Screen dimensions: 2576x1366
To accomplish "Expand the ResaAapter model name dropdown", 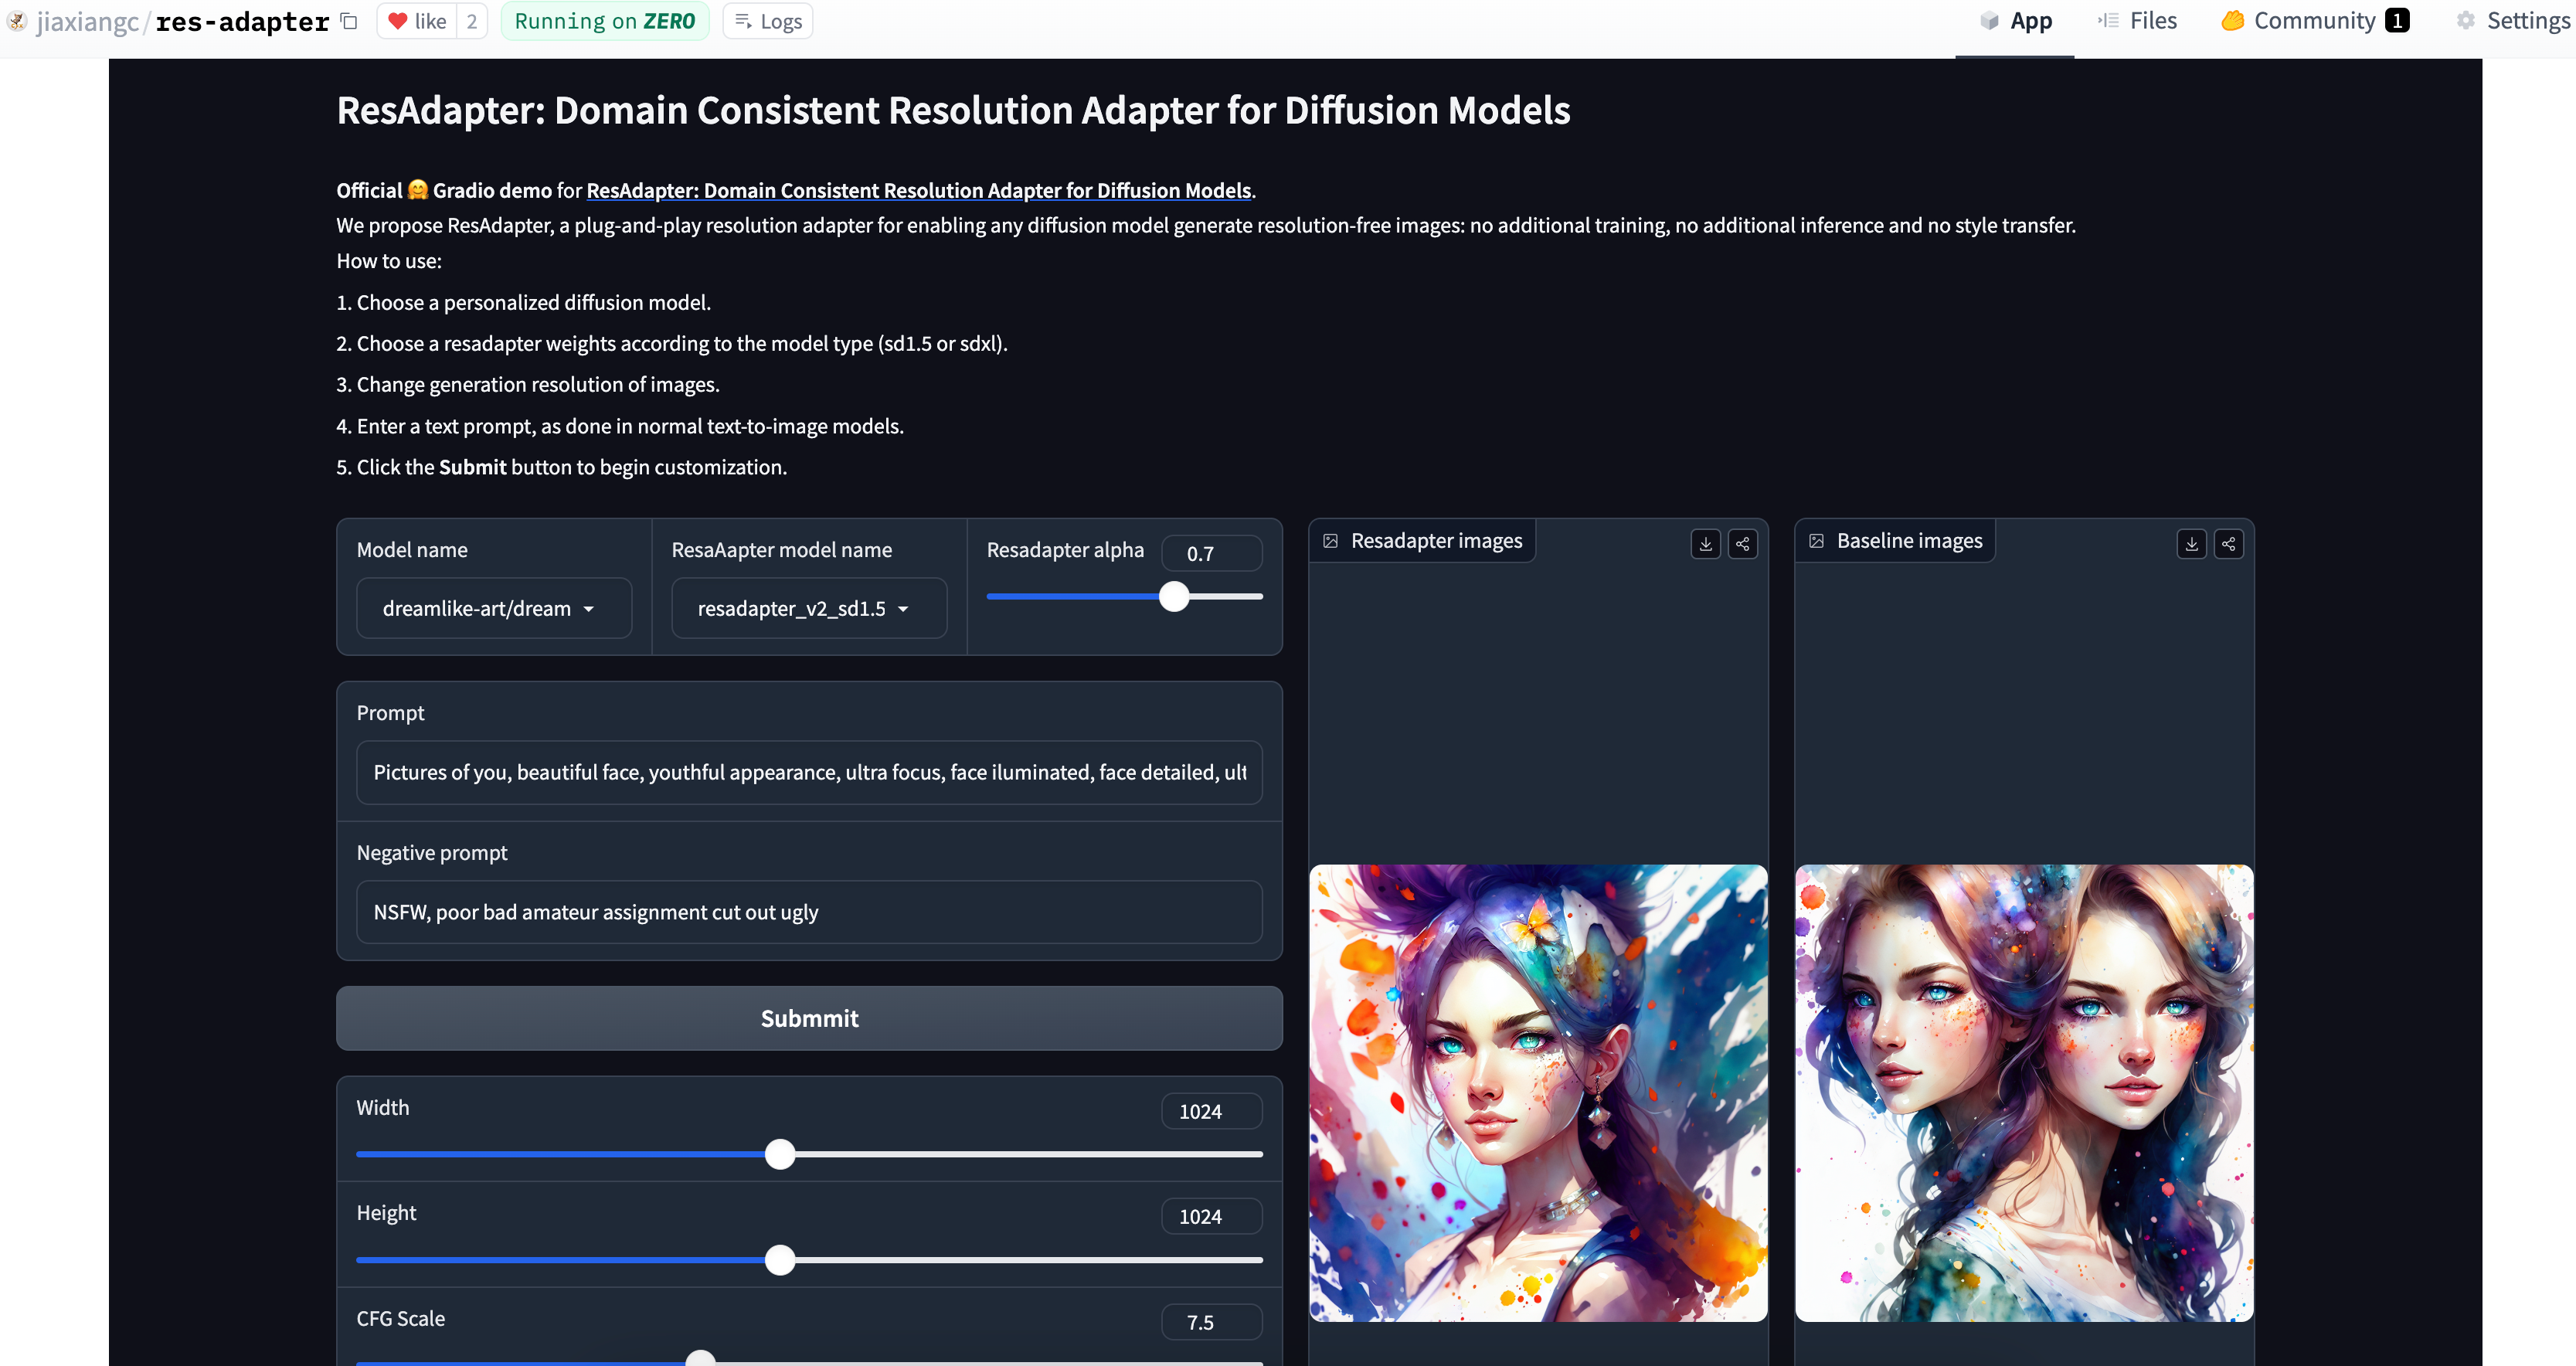I will [x=808, y=608].
